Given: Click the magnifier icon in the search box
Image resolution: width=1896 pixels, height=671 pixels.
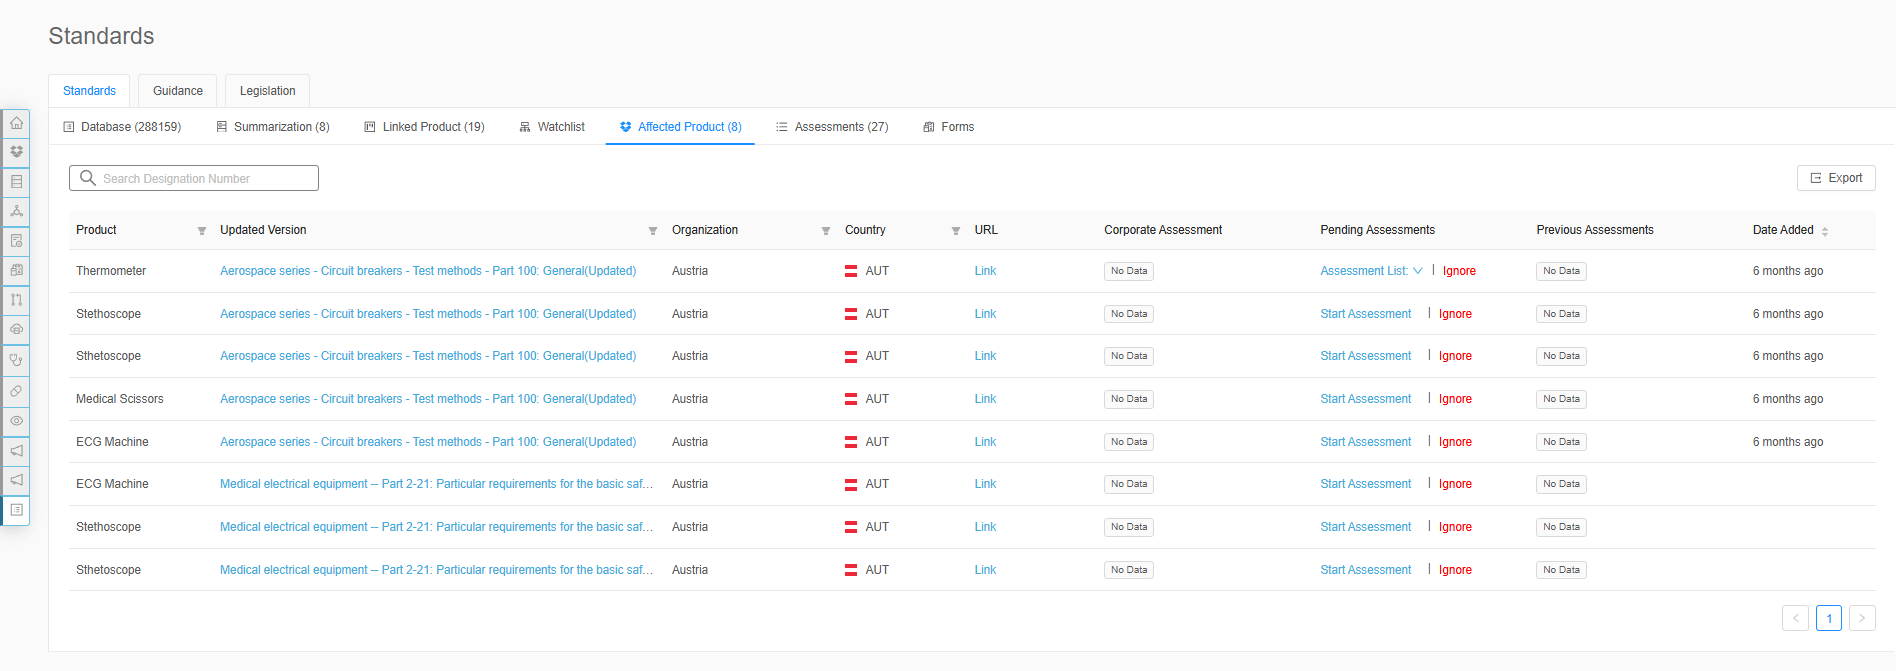Looking at the screenshot, I should pyautogui.click(x=88, y=178).
